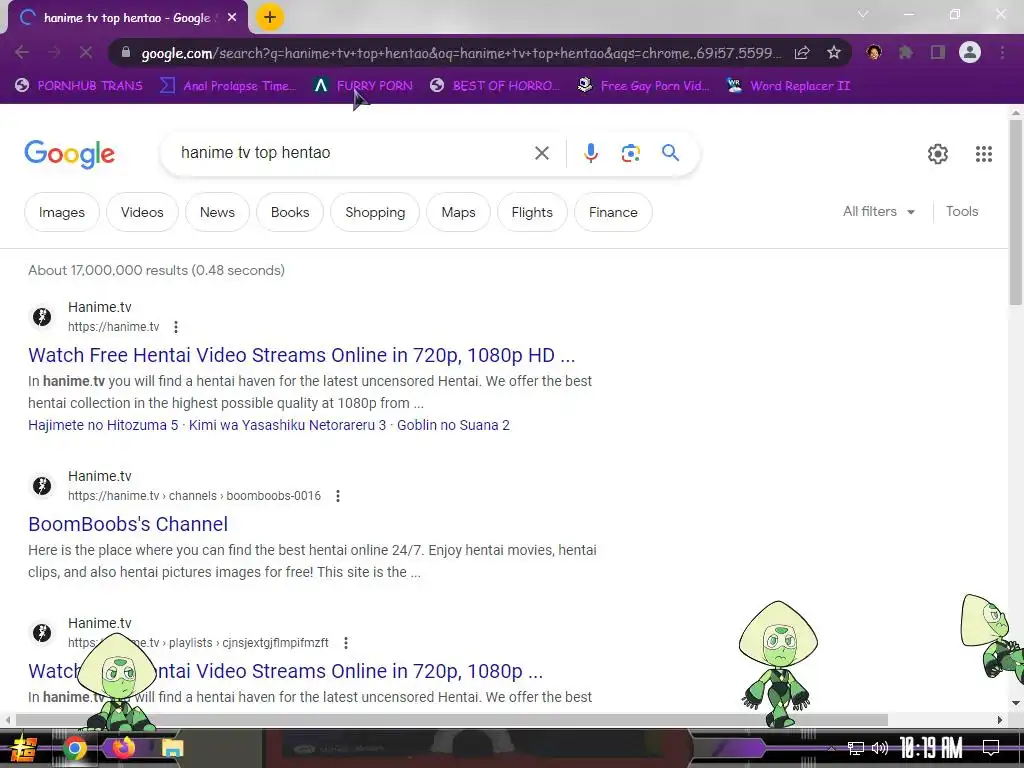Click the address bar URL
1024x768 pixels.
point(460,53)
